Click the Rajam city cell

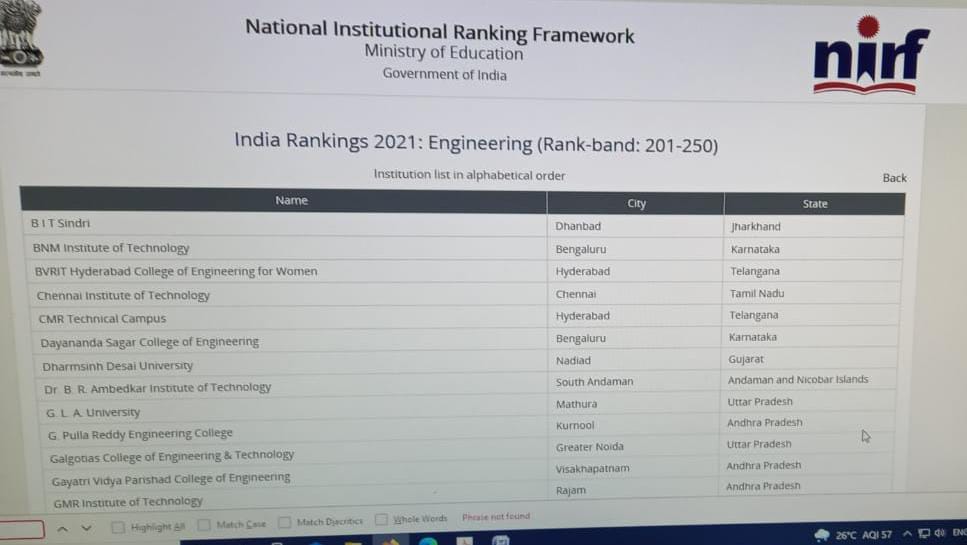tap(570, 491)
